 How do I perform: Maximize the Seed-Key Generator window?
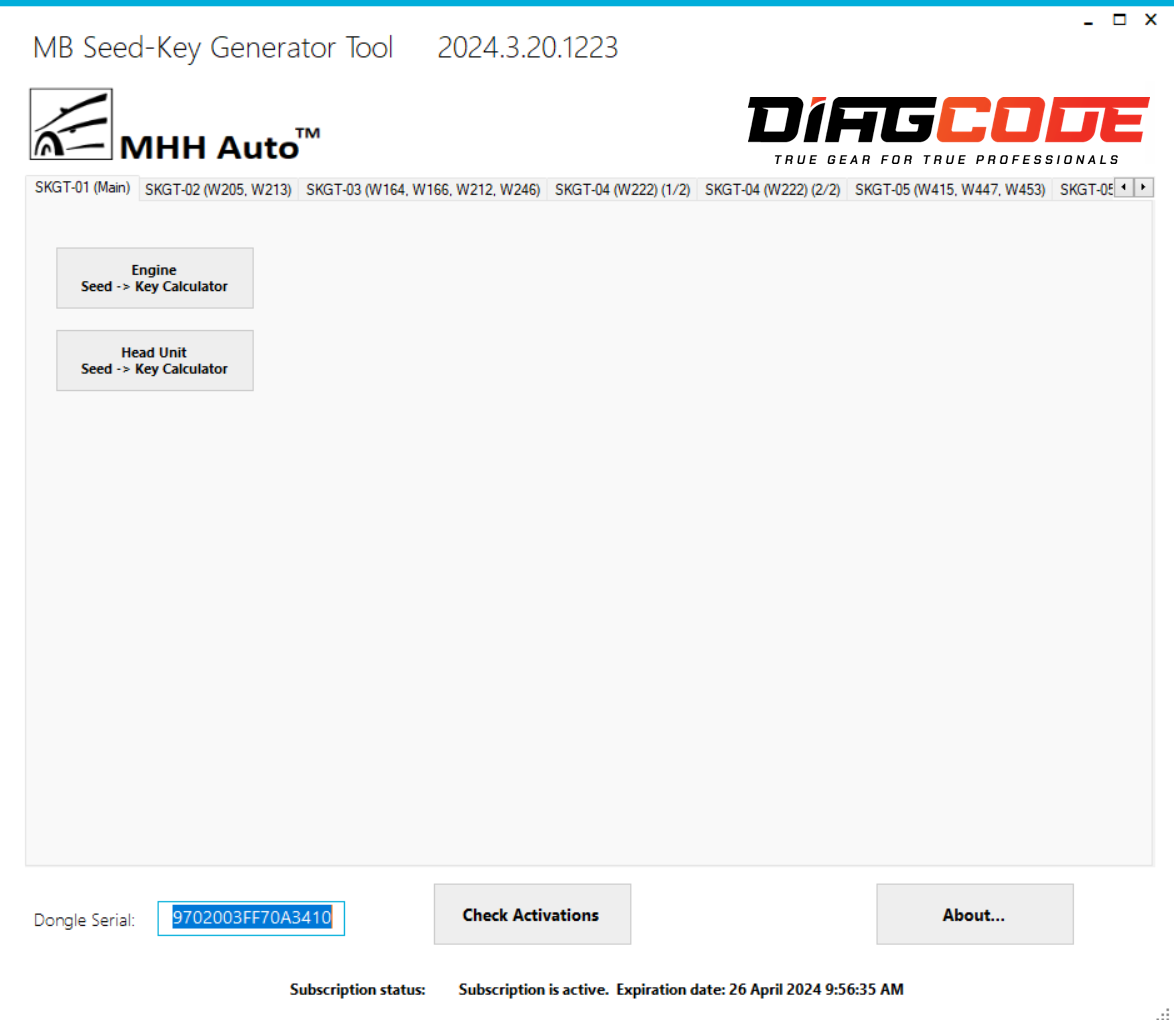coord(1120,19)
